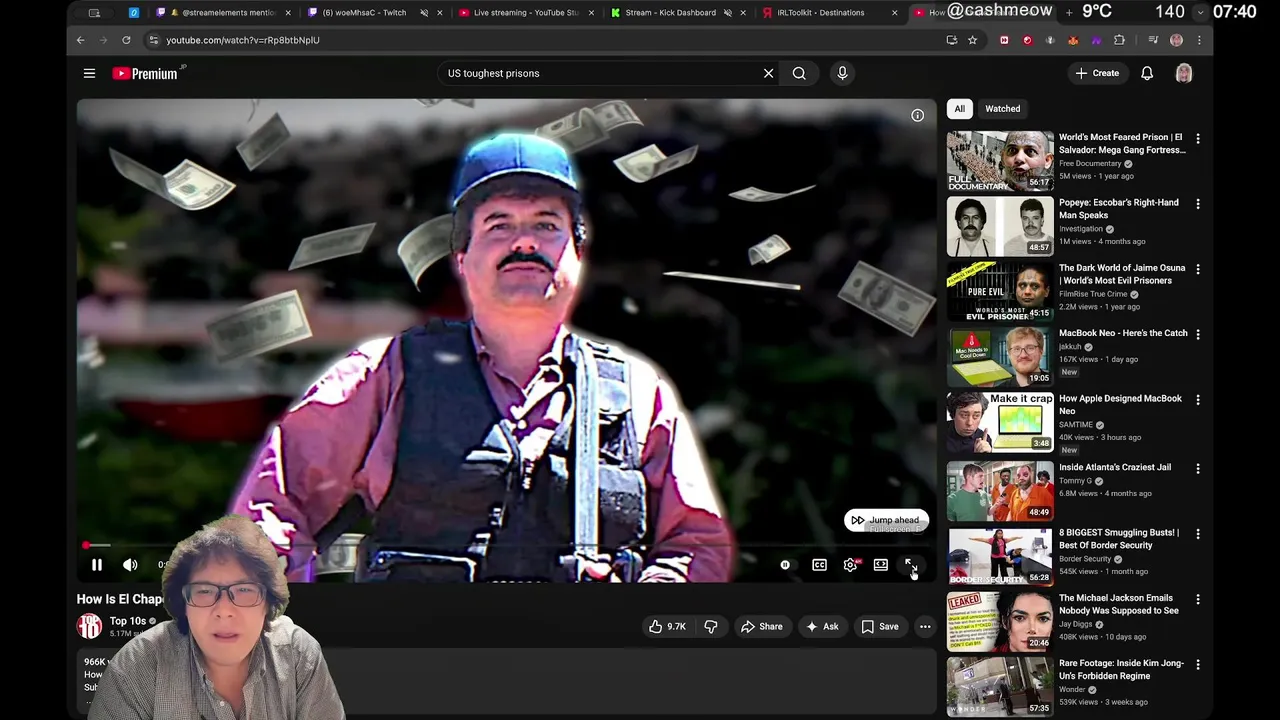Enter full screen mode on the video
Viewport: 1280px width, 720px height.
tap(911, 565)
